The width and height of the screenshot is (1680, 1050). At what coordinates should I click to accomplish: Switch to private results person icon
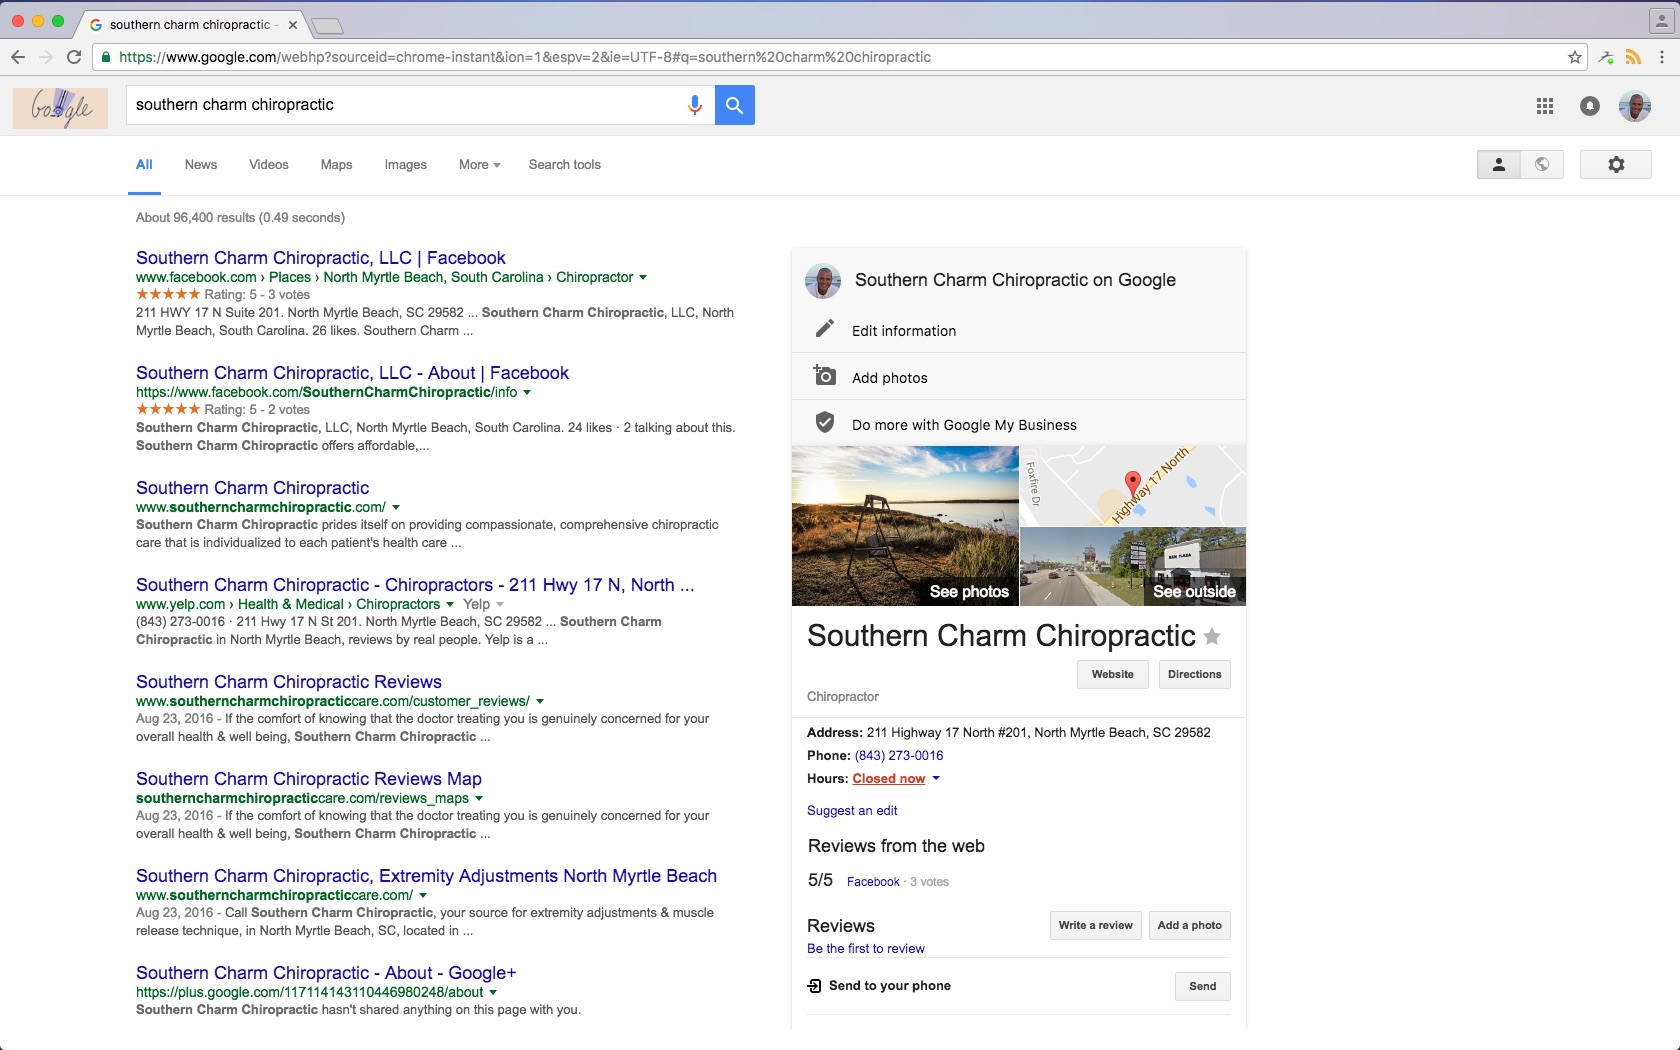point(1499,165)
